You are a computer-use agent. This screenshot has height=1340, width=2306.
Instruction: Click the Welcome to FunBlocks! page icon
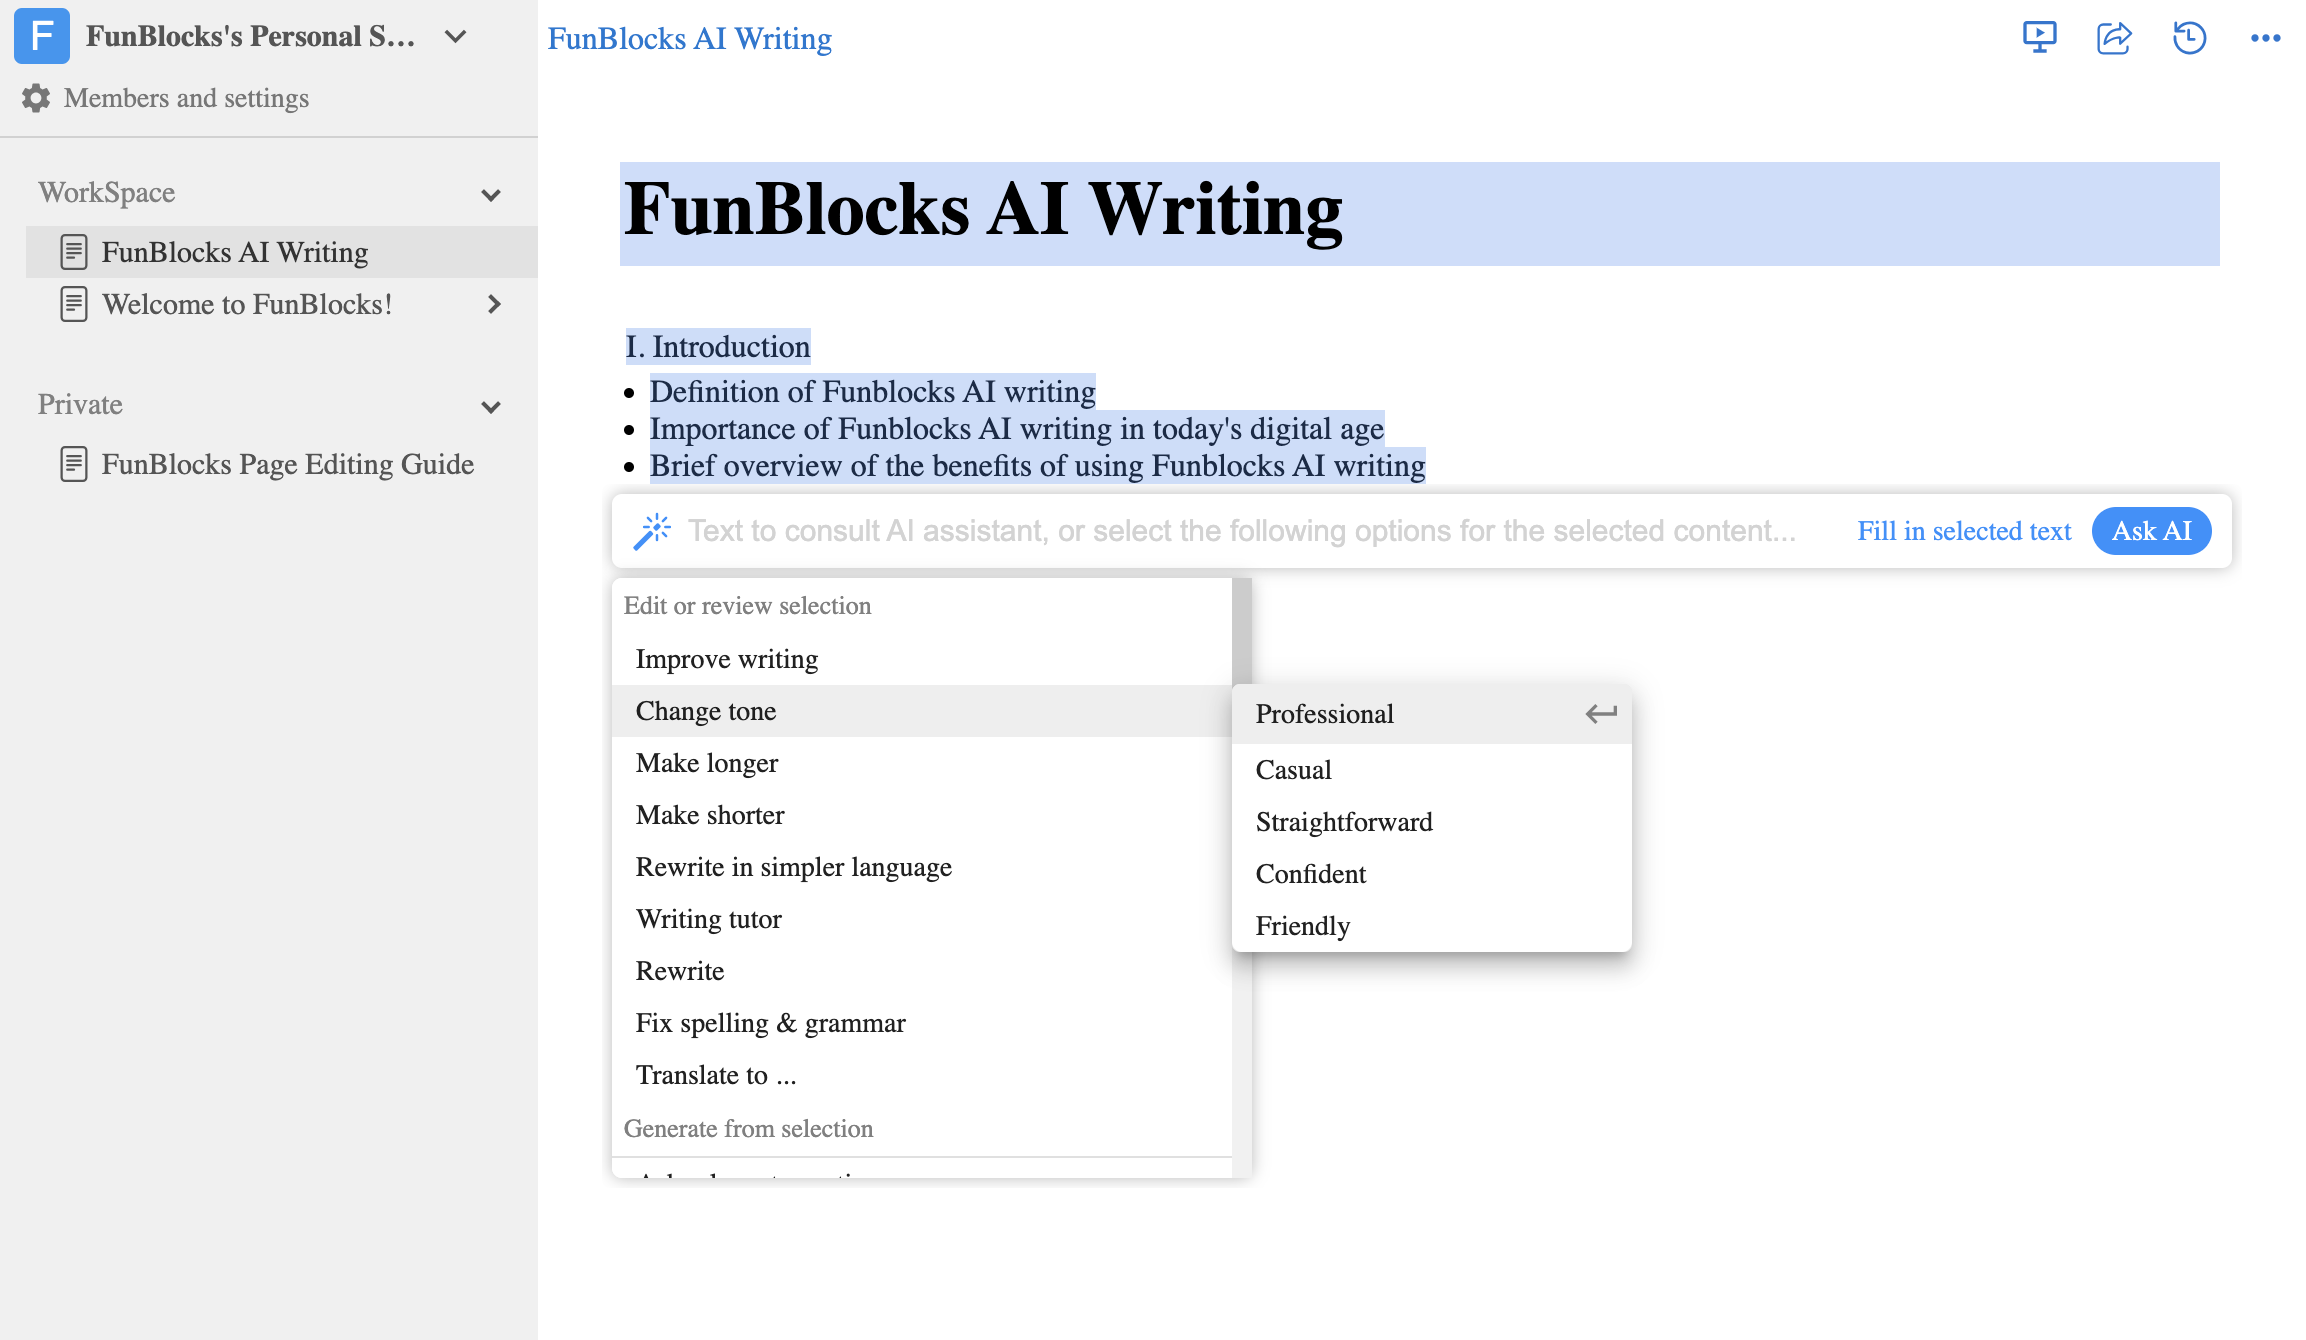pyautogui.click(x=74, y=304)
